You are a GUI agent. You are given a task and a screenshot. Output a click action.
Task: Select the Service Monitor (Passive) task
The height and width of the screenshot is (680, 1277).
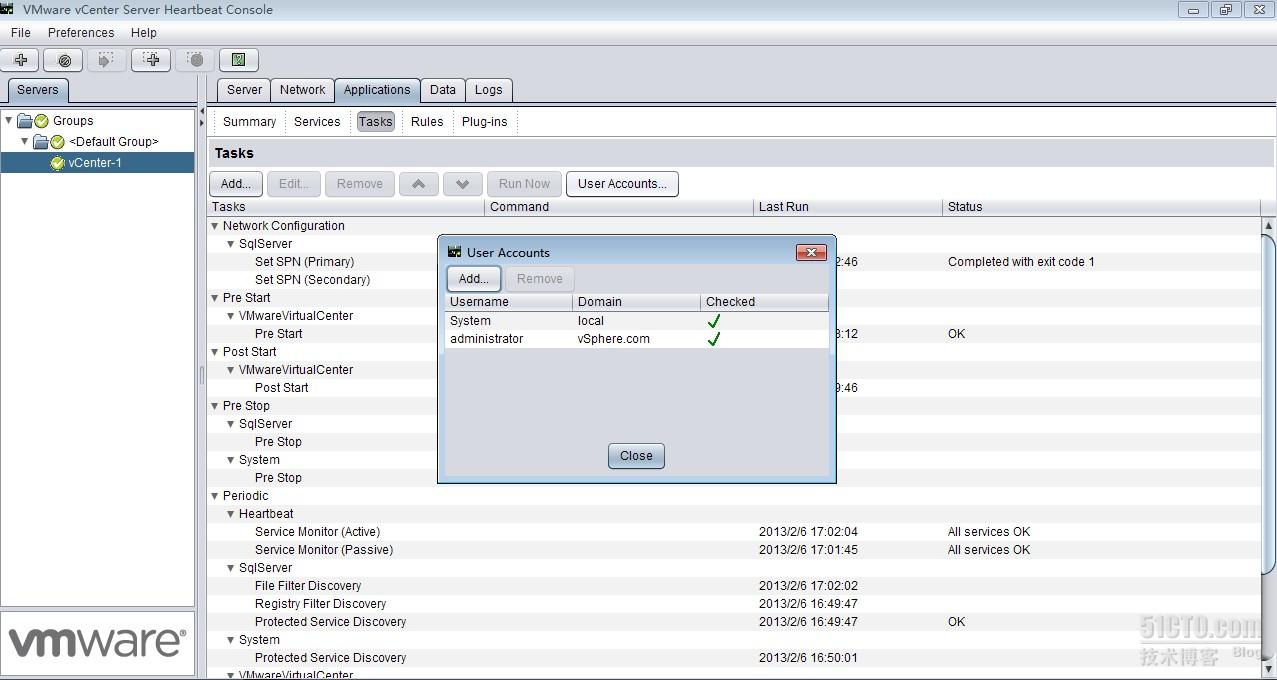point(324,550)
